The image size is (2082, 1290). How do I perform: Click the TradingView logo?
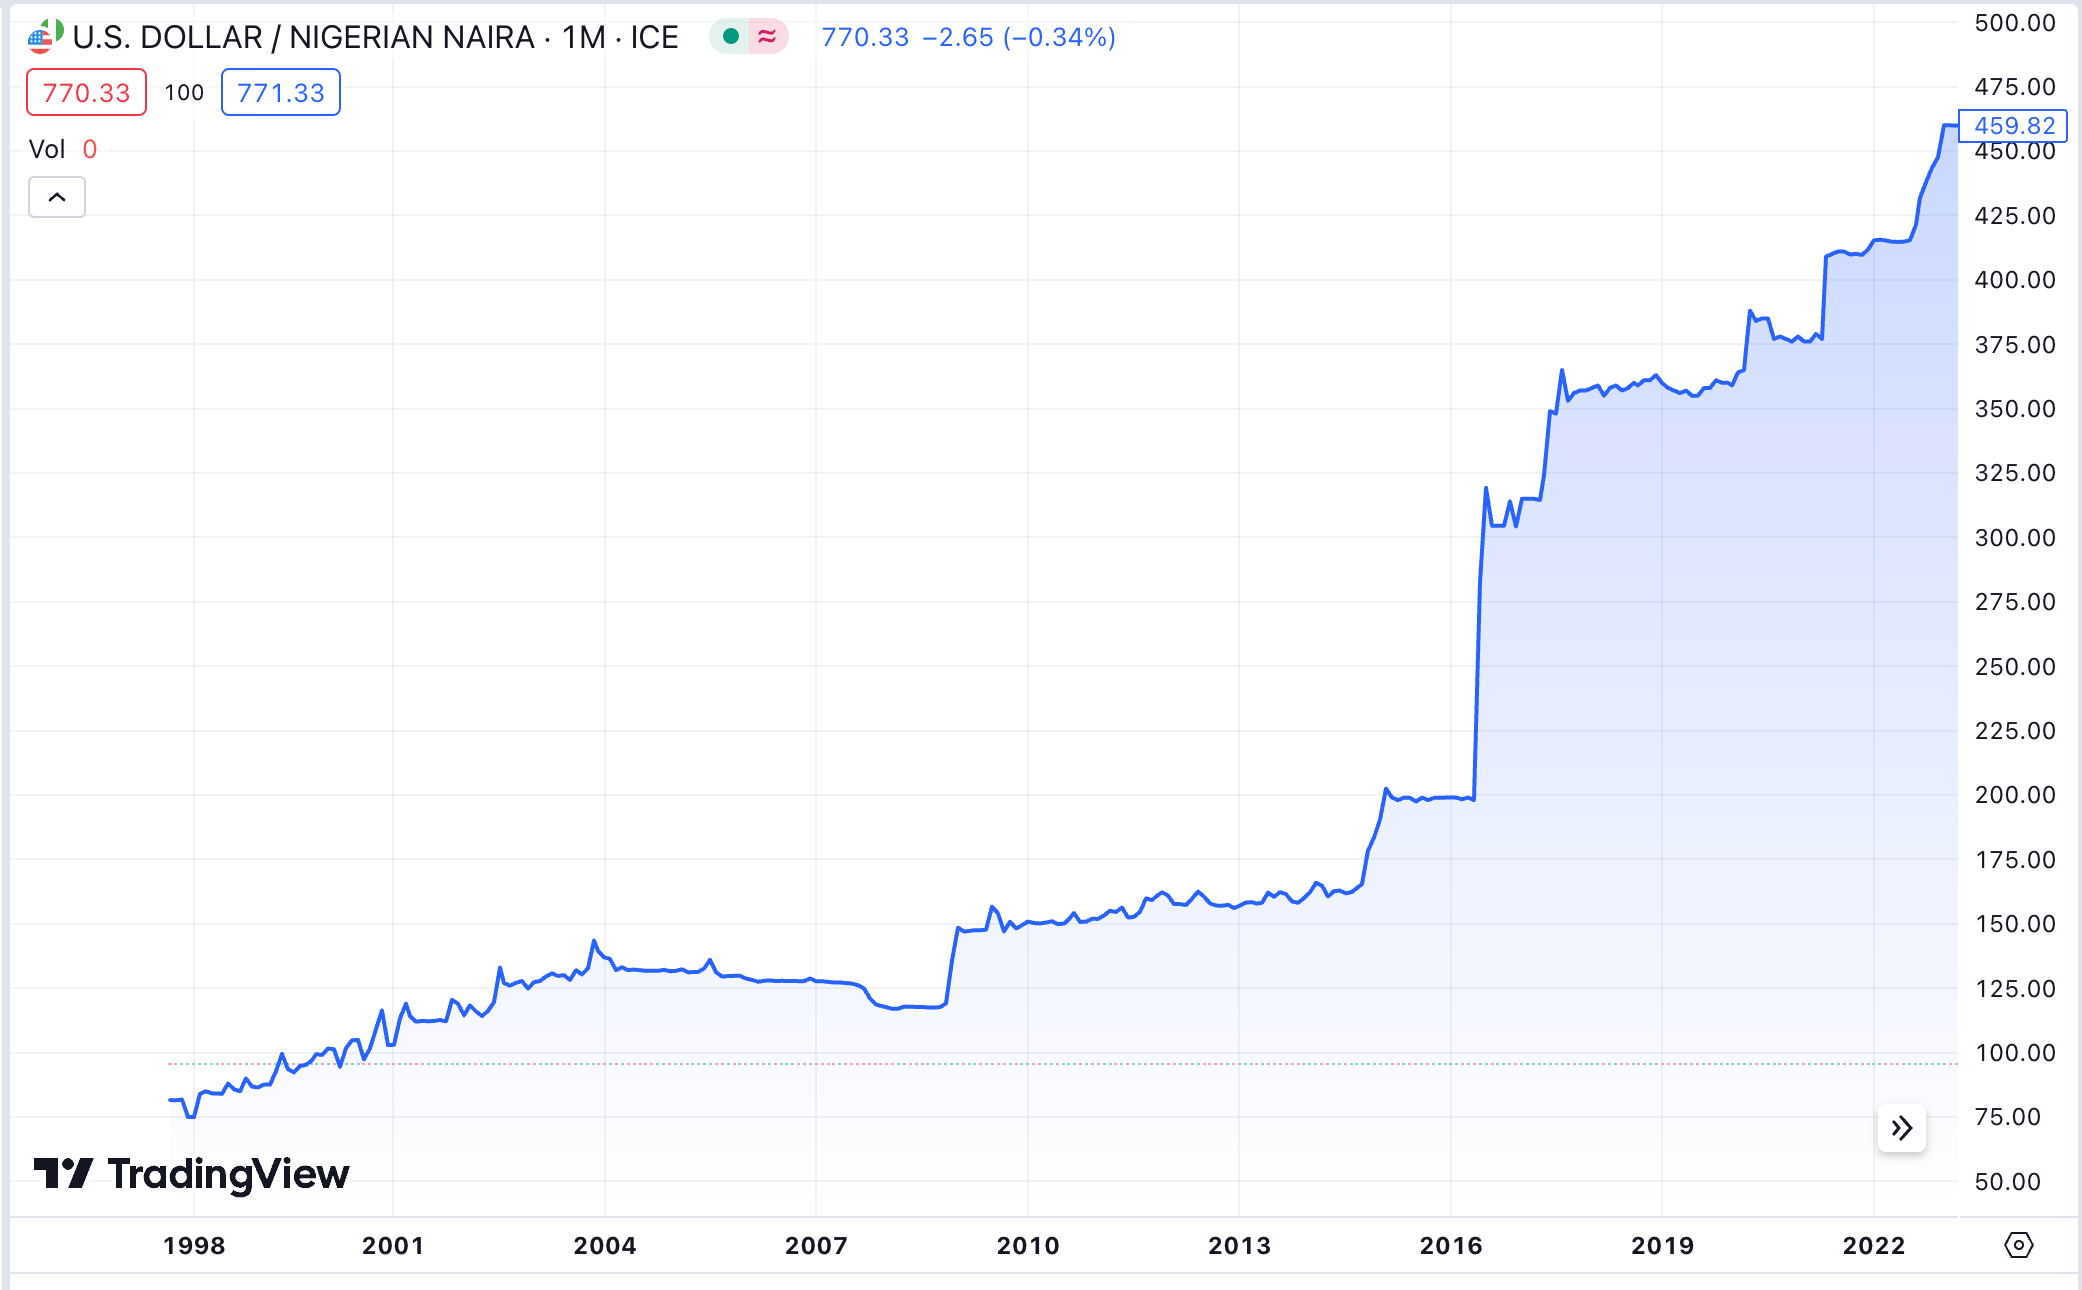192,1173
